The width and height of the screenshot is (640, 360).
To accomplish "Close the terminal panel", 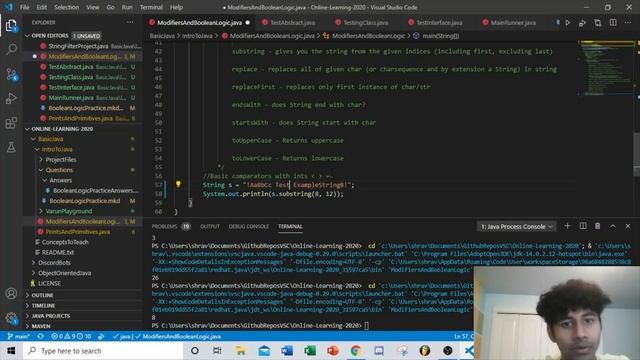I will (x=628, y=226).
